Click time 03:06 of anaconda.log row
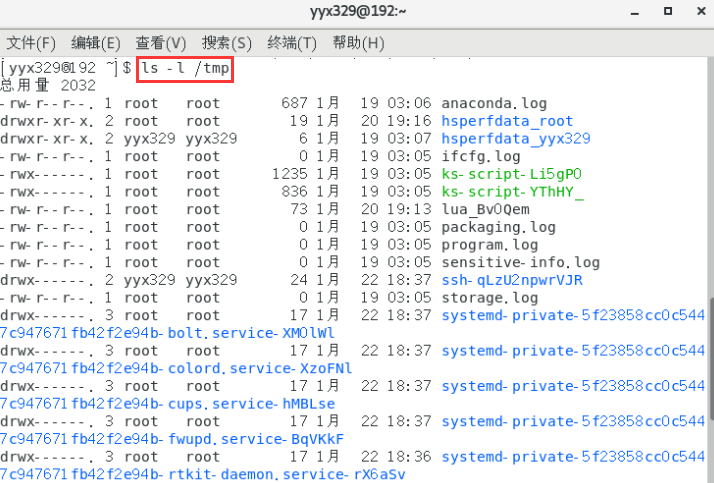The height and width of the screenshot is (483, 714). (x=409, y=103)
